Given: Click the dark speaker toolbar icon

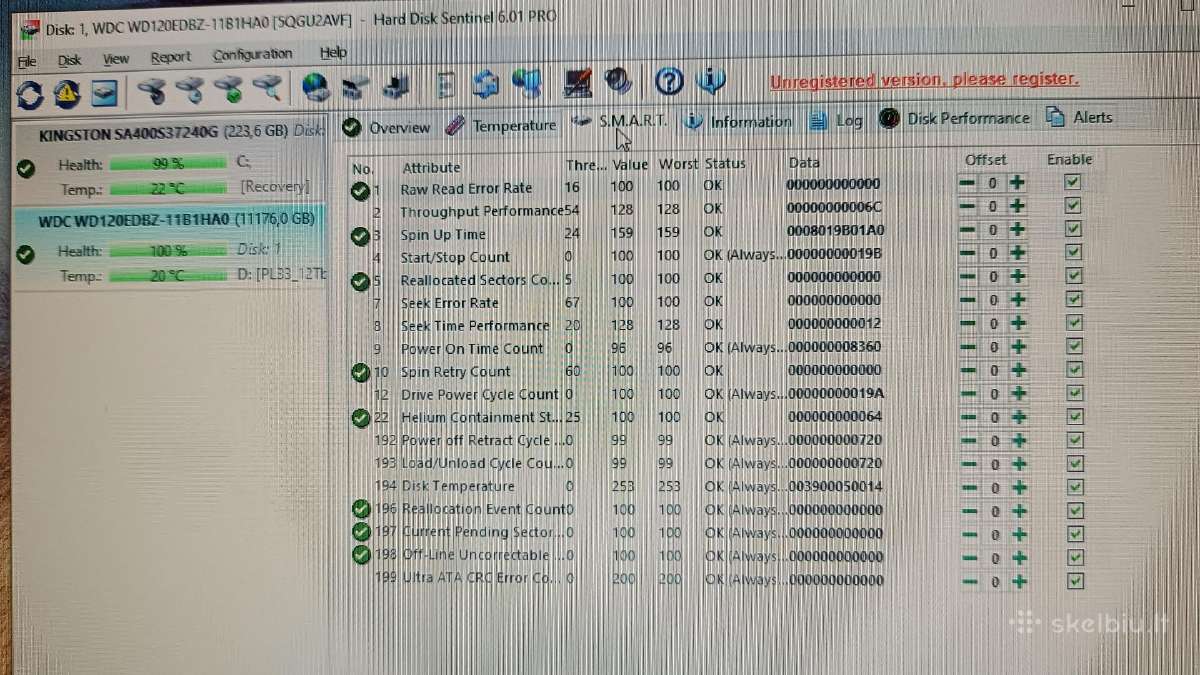Looking at the screenshot, I should 617,81.
